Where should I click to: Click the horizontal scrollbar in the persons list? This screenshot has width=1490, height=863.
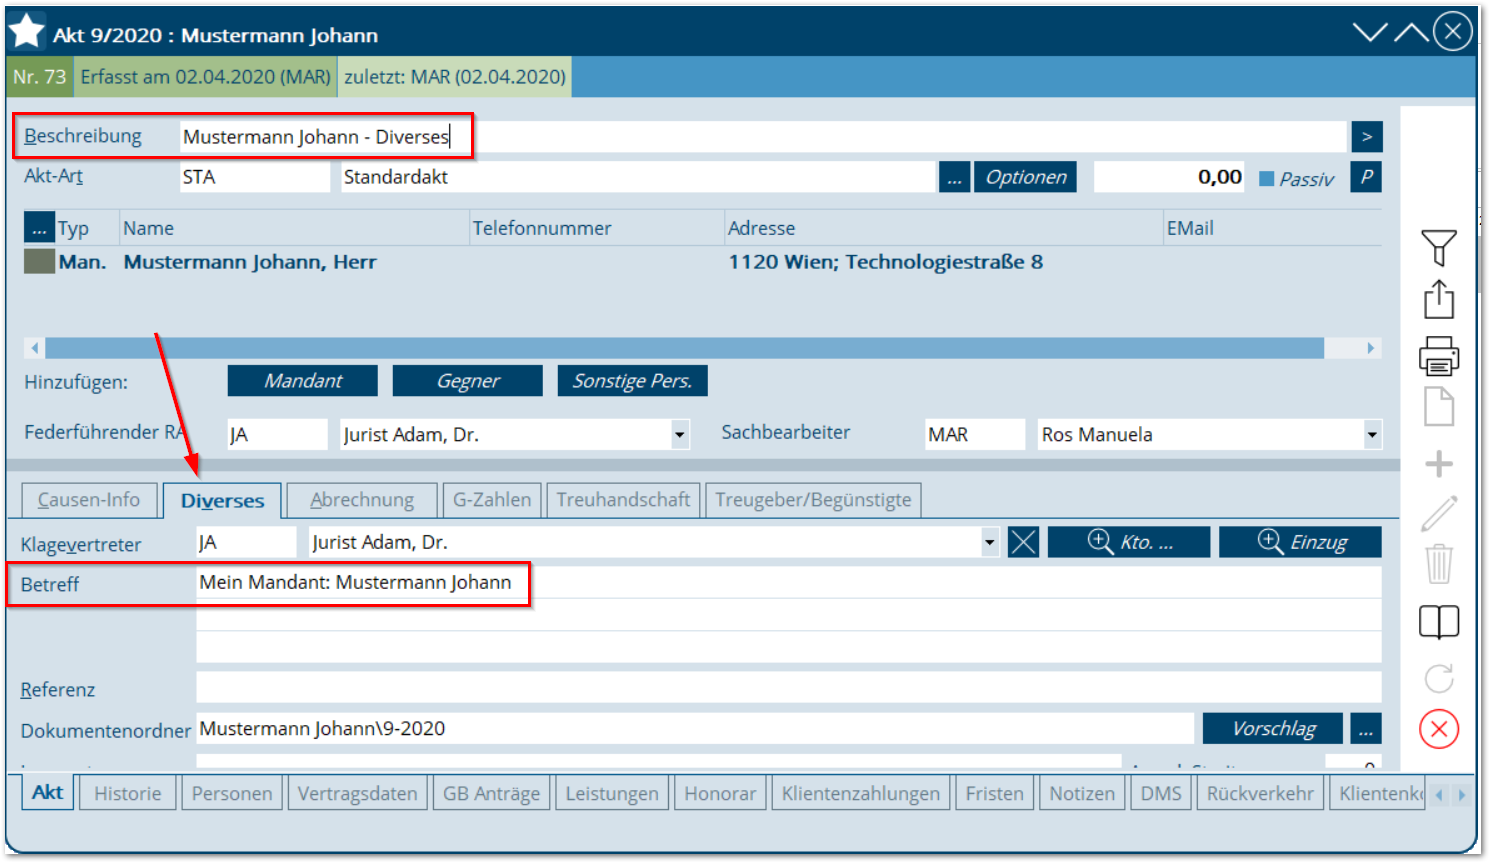pos(685,348)
